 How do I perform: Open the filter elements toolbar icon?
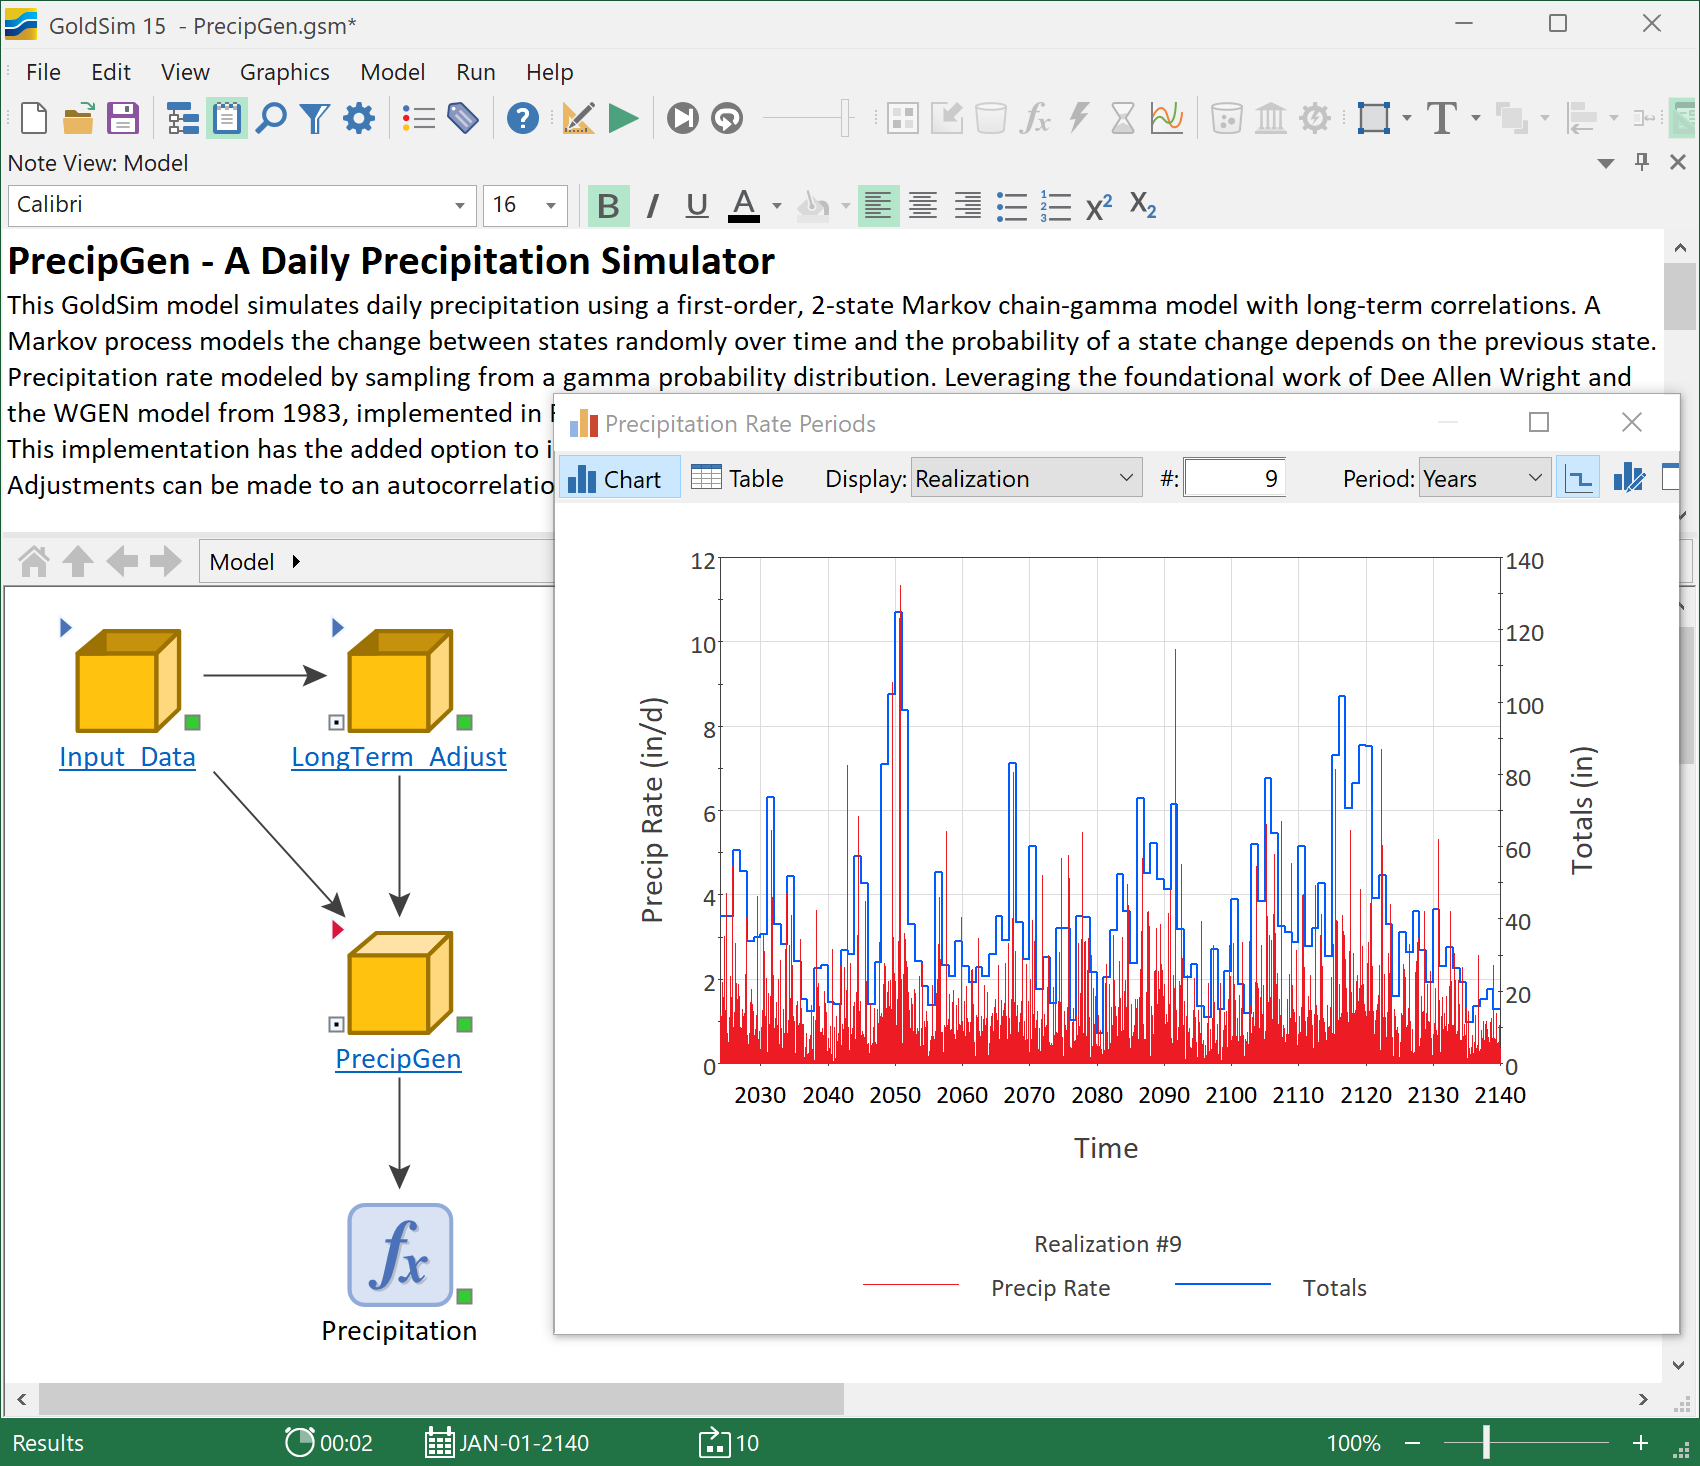point(314,118)
